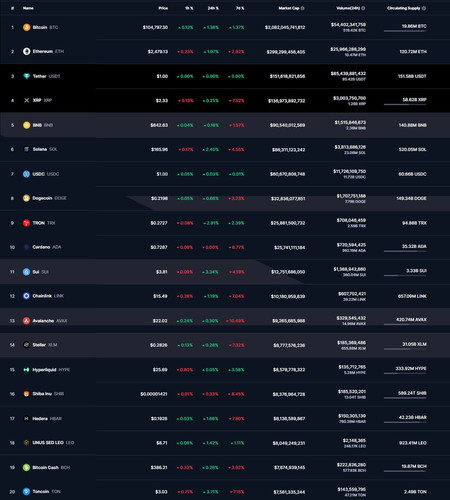
Task: Click Ethereum's price "$2,479.13"
Action: pos(158,52)
